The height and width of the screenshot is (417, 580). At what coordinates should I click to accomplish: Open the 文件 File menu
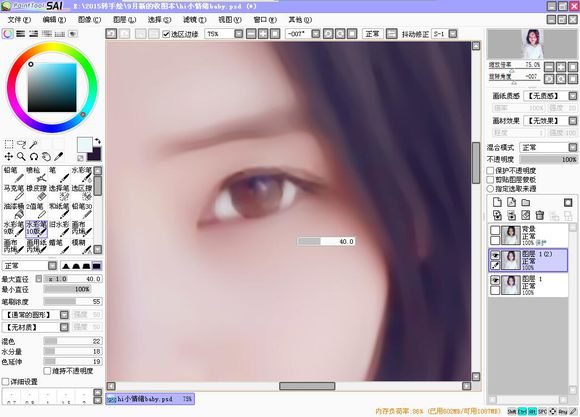coord(19,20)
